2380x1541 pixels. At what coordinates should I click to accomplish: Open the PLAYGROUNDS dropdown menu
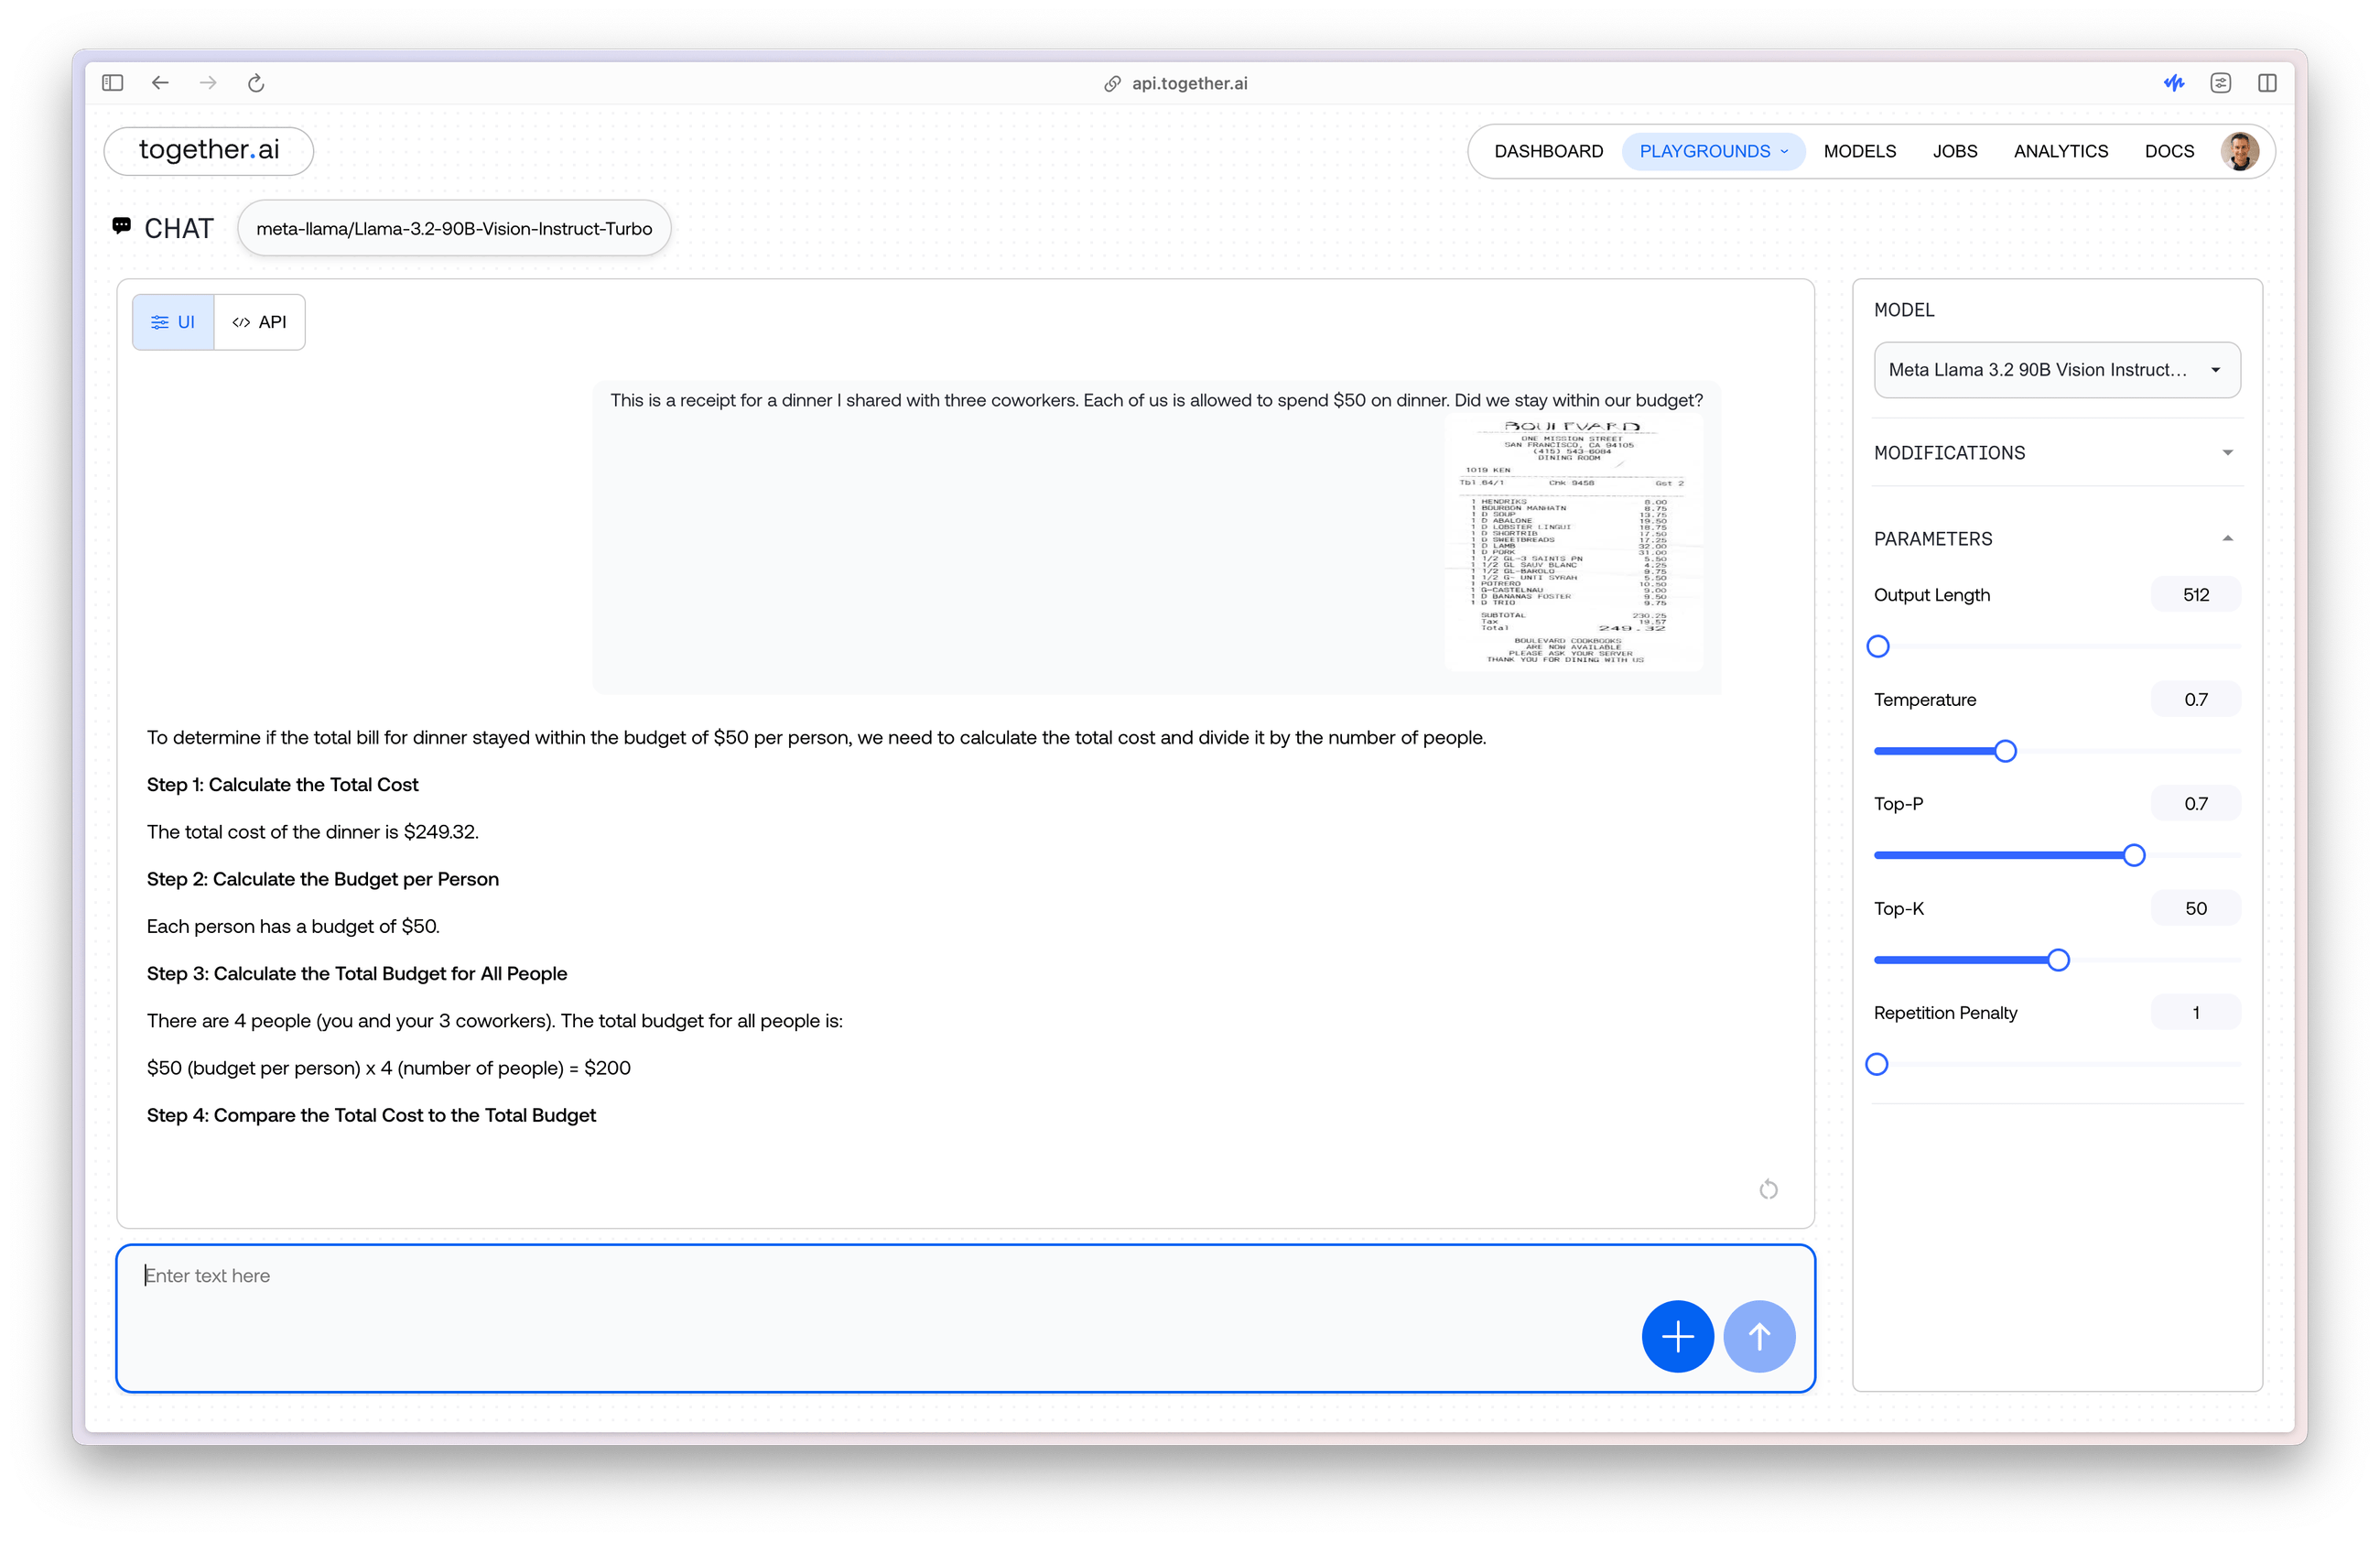[1712, 151]
